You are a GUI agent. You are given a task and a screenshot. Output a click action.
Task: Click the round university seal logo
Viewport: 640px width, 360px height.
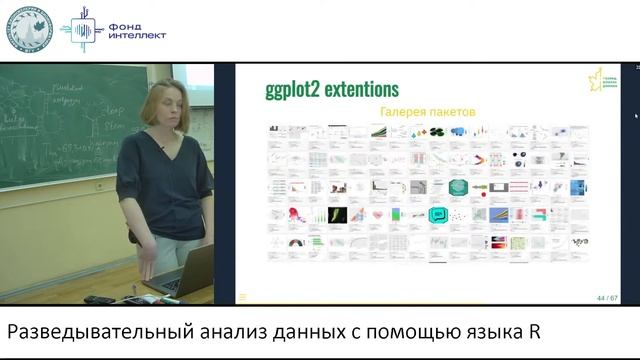pyautogui.click(x=29, y=30)
